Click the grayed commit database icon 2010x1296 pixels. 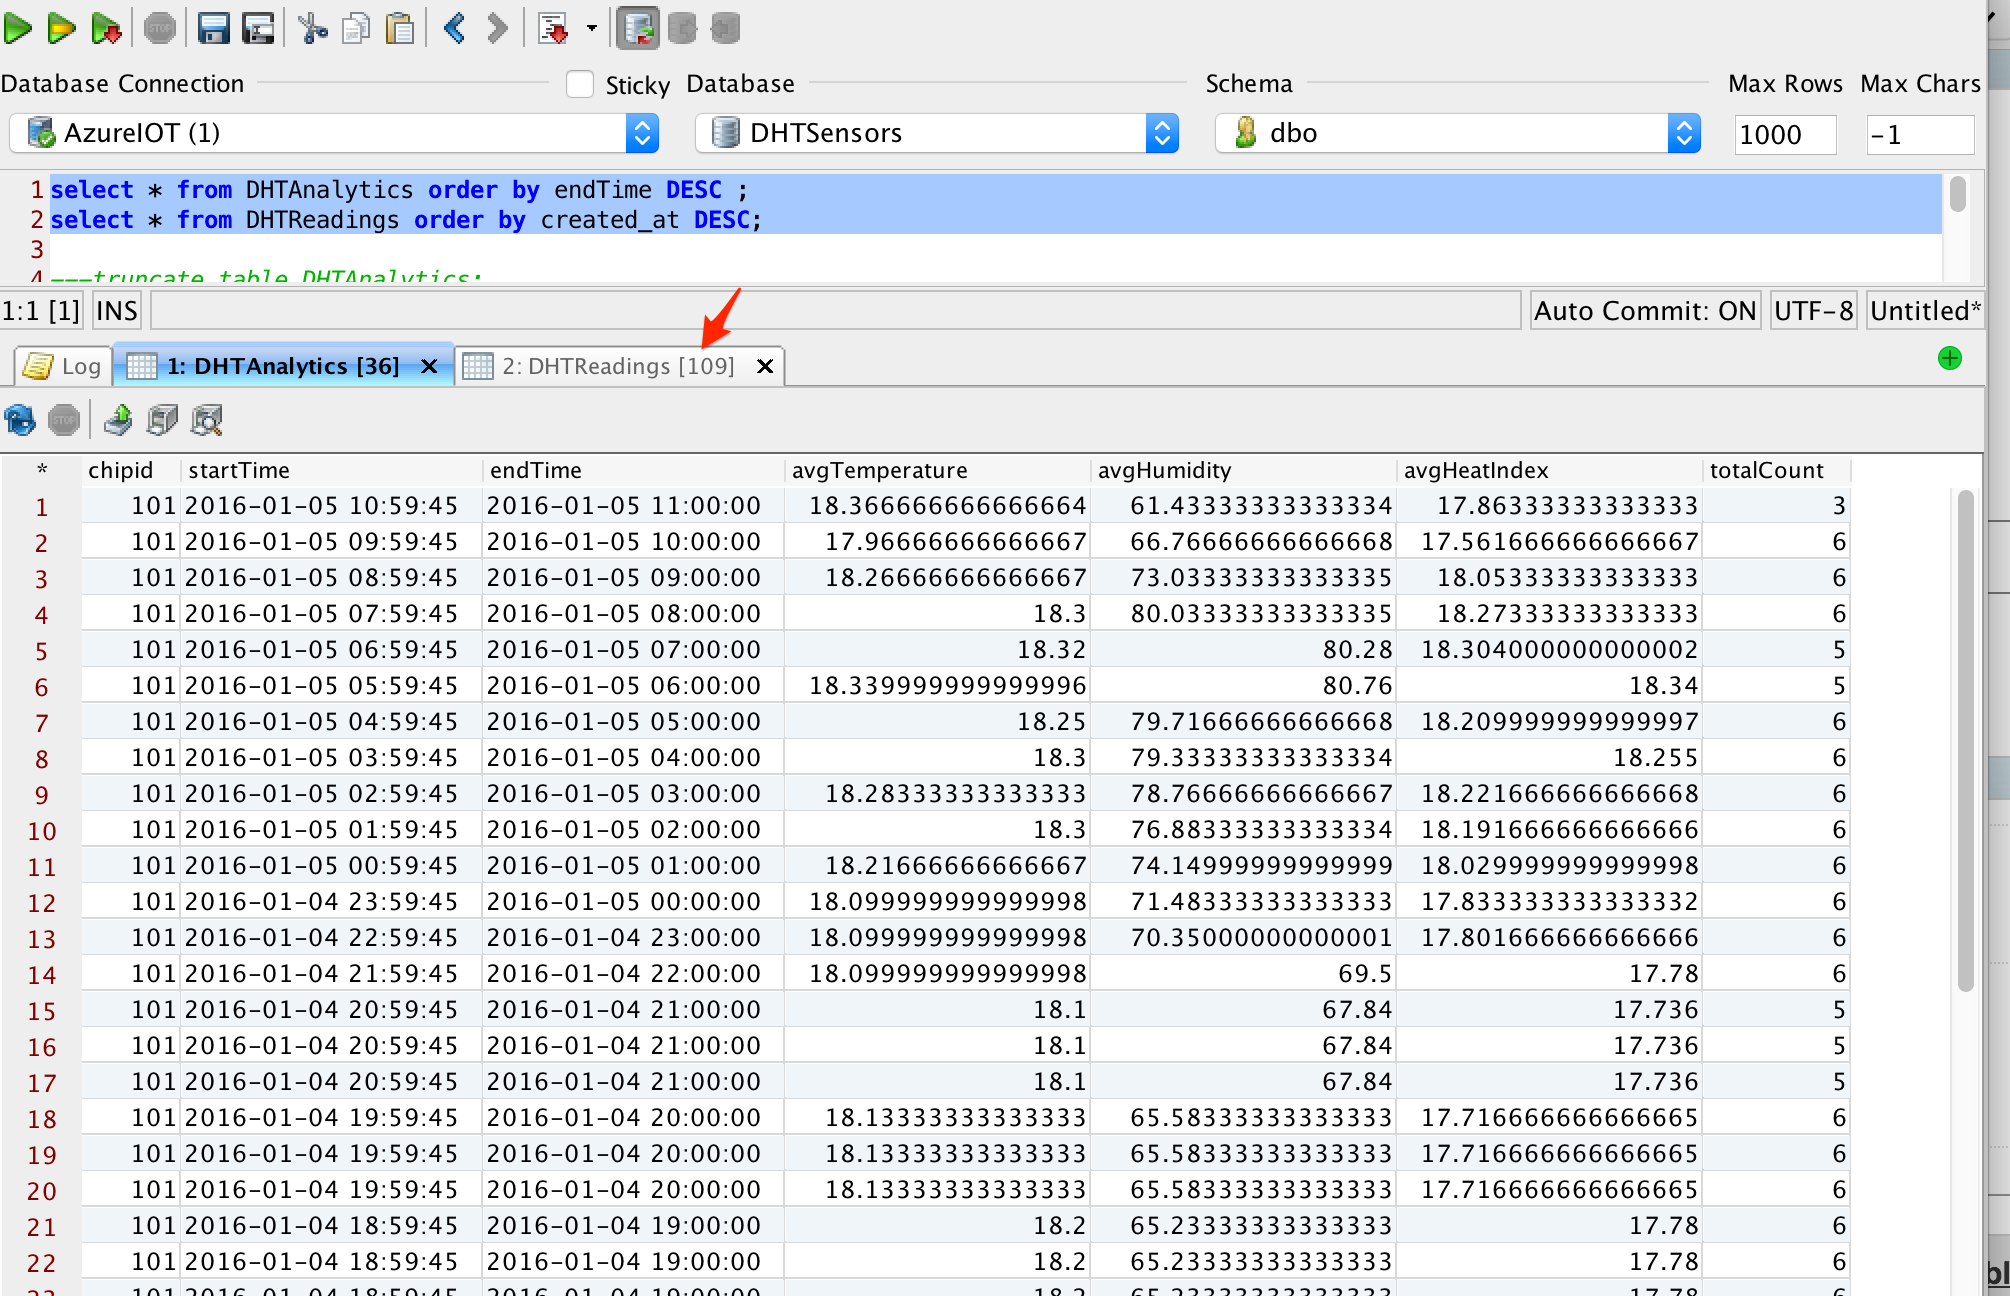pyautogui.click(x=682, y=28)
